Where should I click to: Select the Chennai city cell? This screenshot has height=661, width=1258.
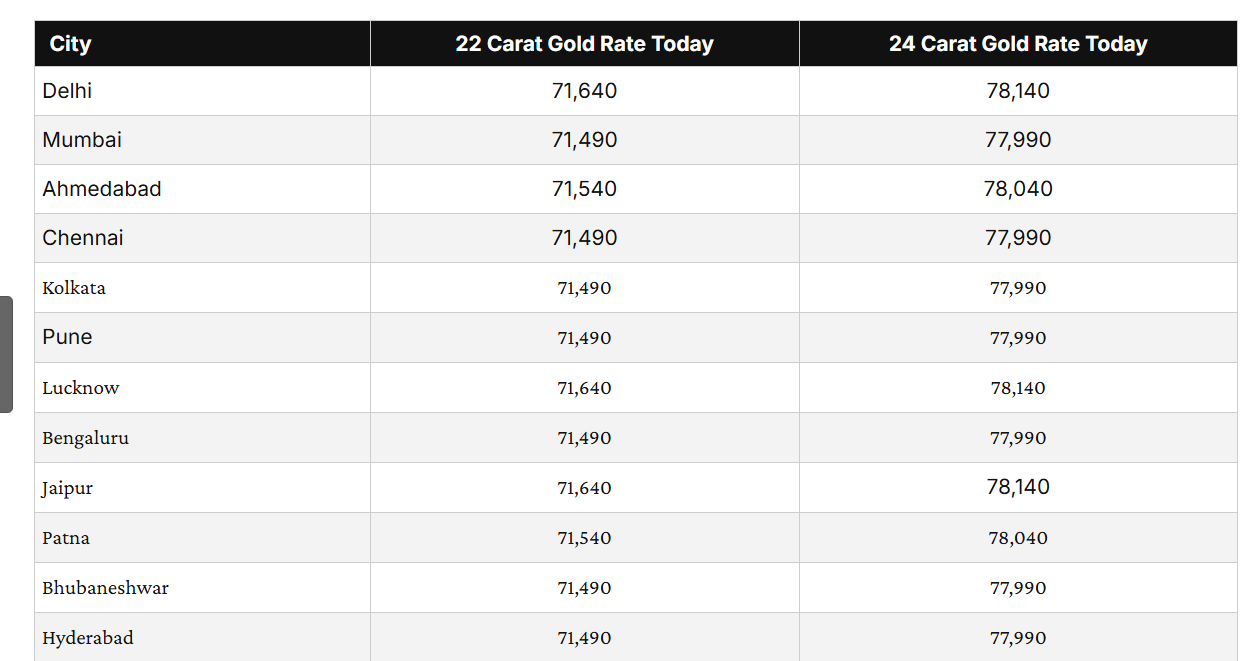[83, 238]
